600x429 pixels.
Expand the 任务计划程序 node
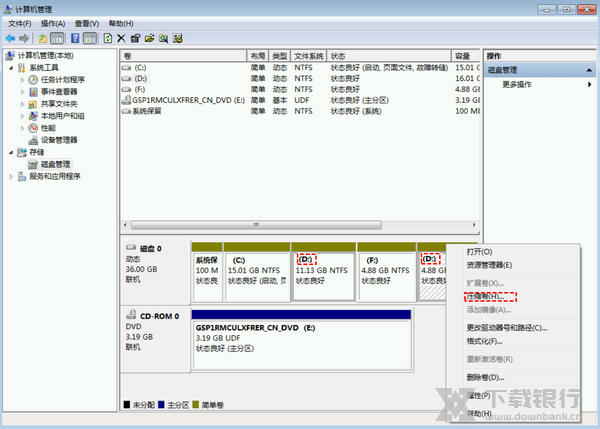(23, 80)
